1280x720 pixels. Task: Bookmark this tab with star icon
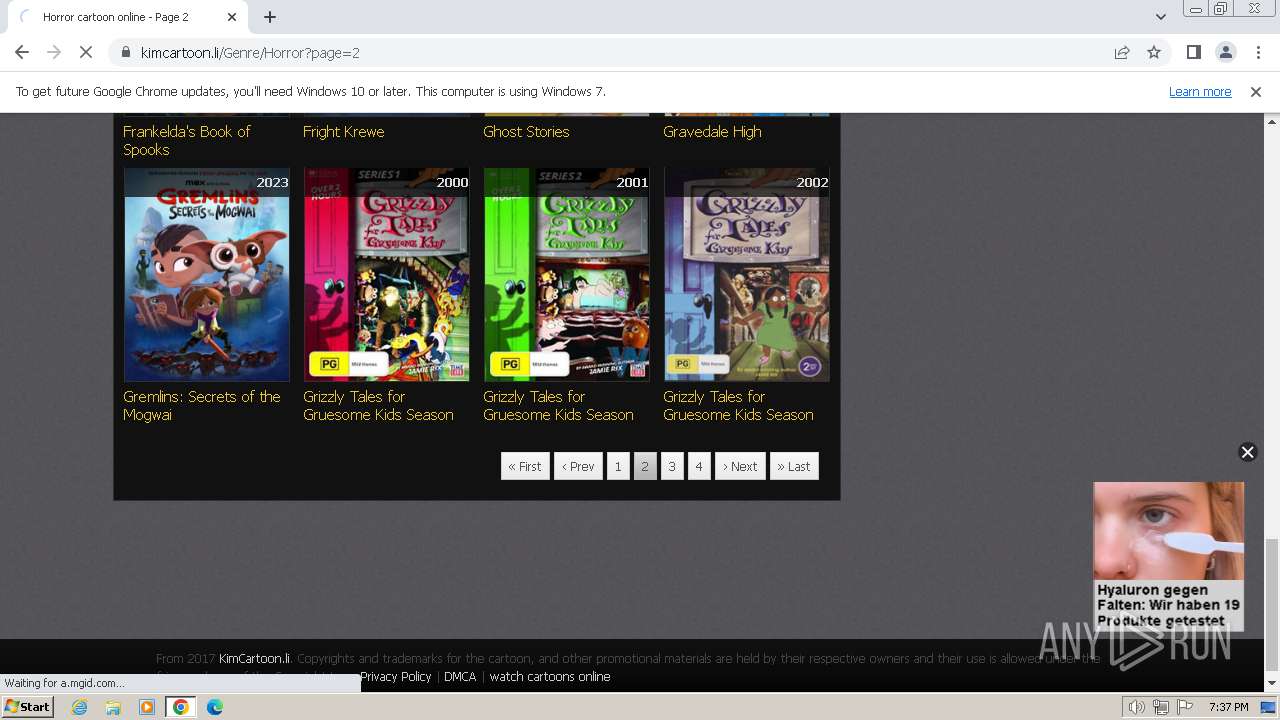[1154, 52]
